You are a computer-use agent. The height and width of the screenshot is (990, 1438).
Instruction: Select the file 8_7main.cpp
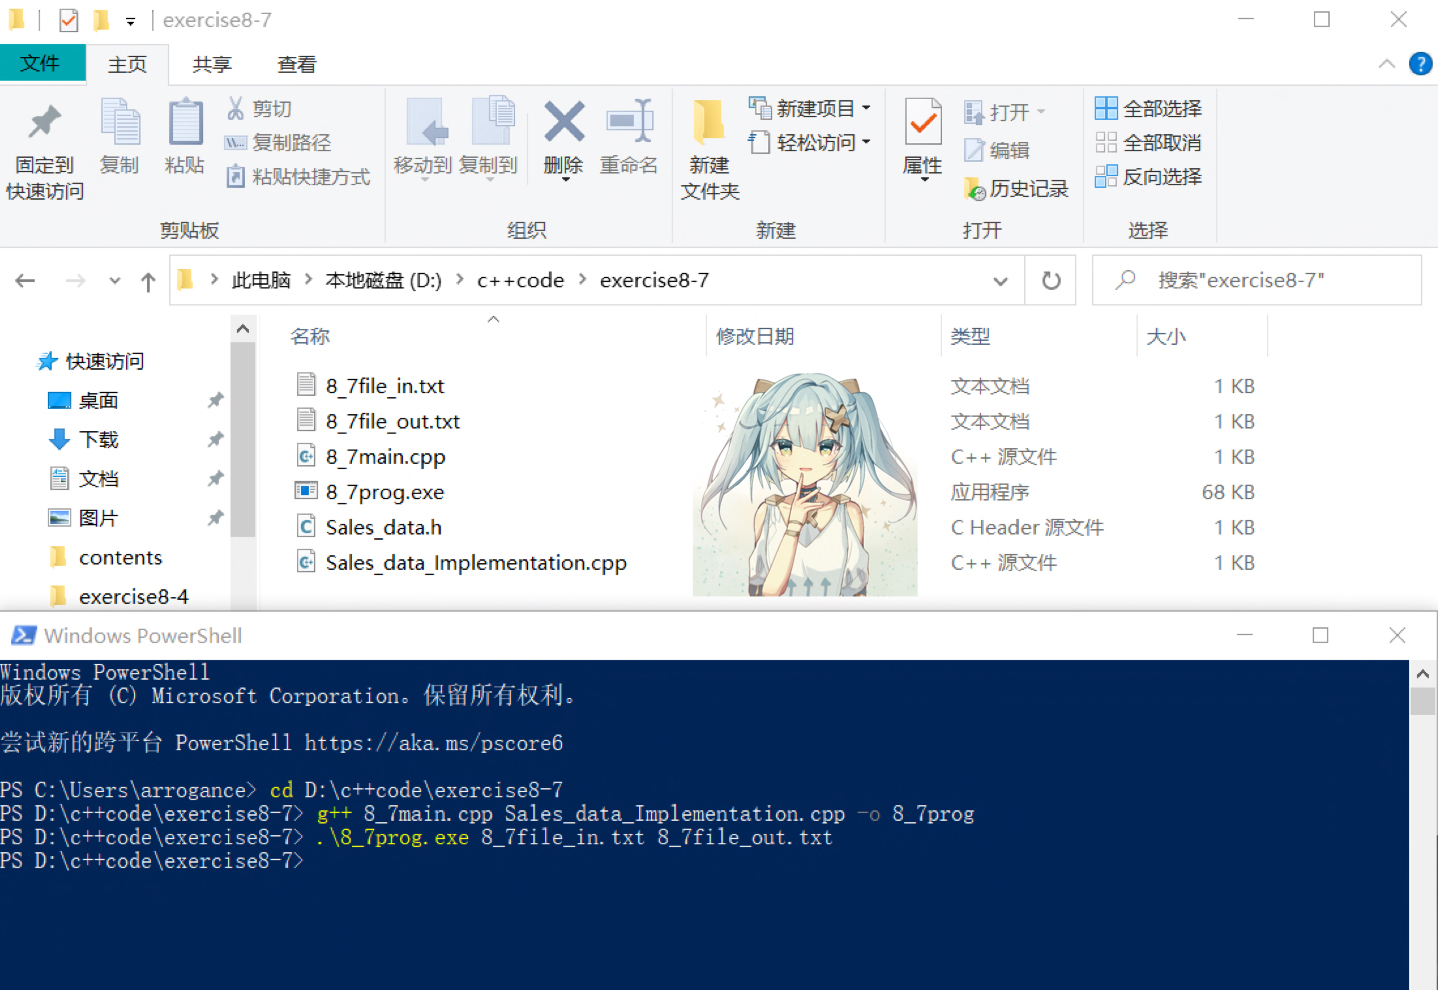pyautogui.click(x=386, y=457)
